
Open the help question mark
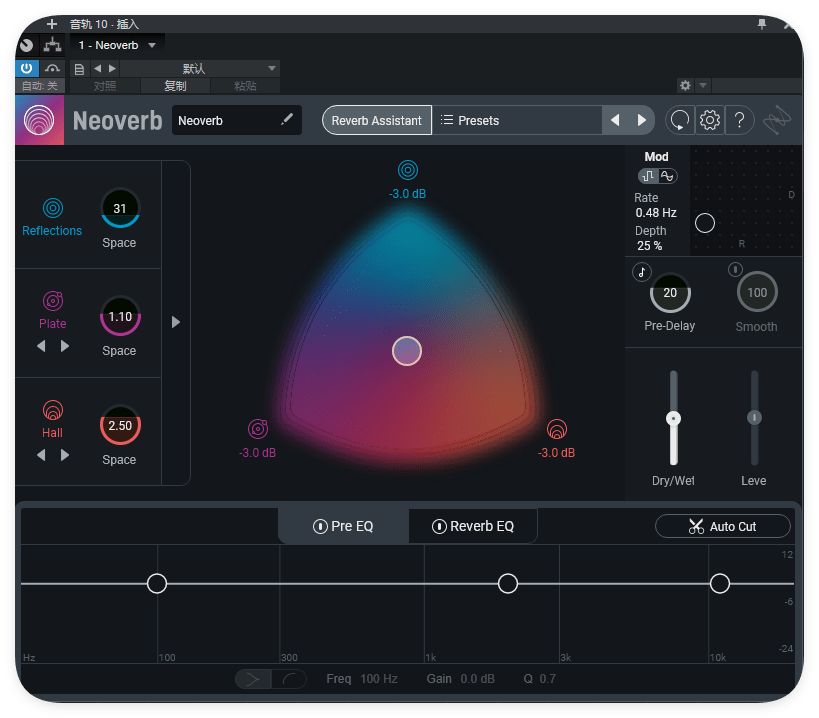click(740, 121)
